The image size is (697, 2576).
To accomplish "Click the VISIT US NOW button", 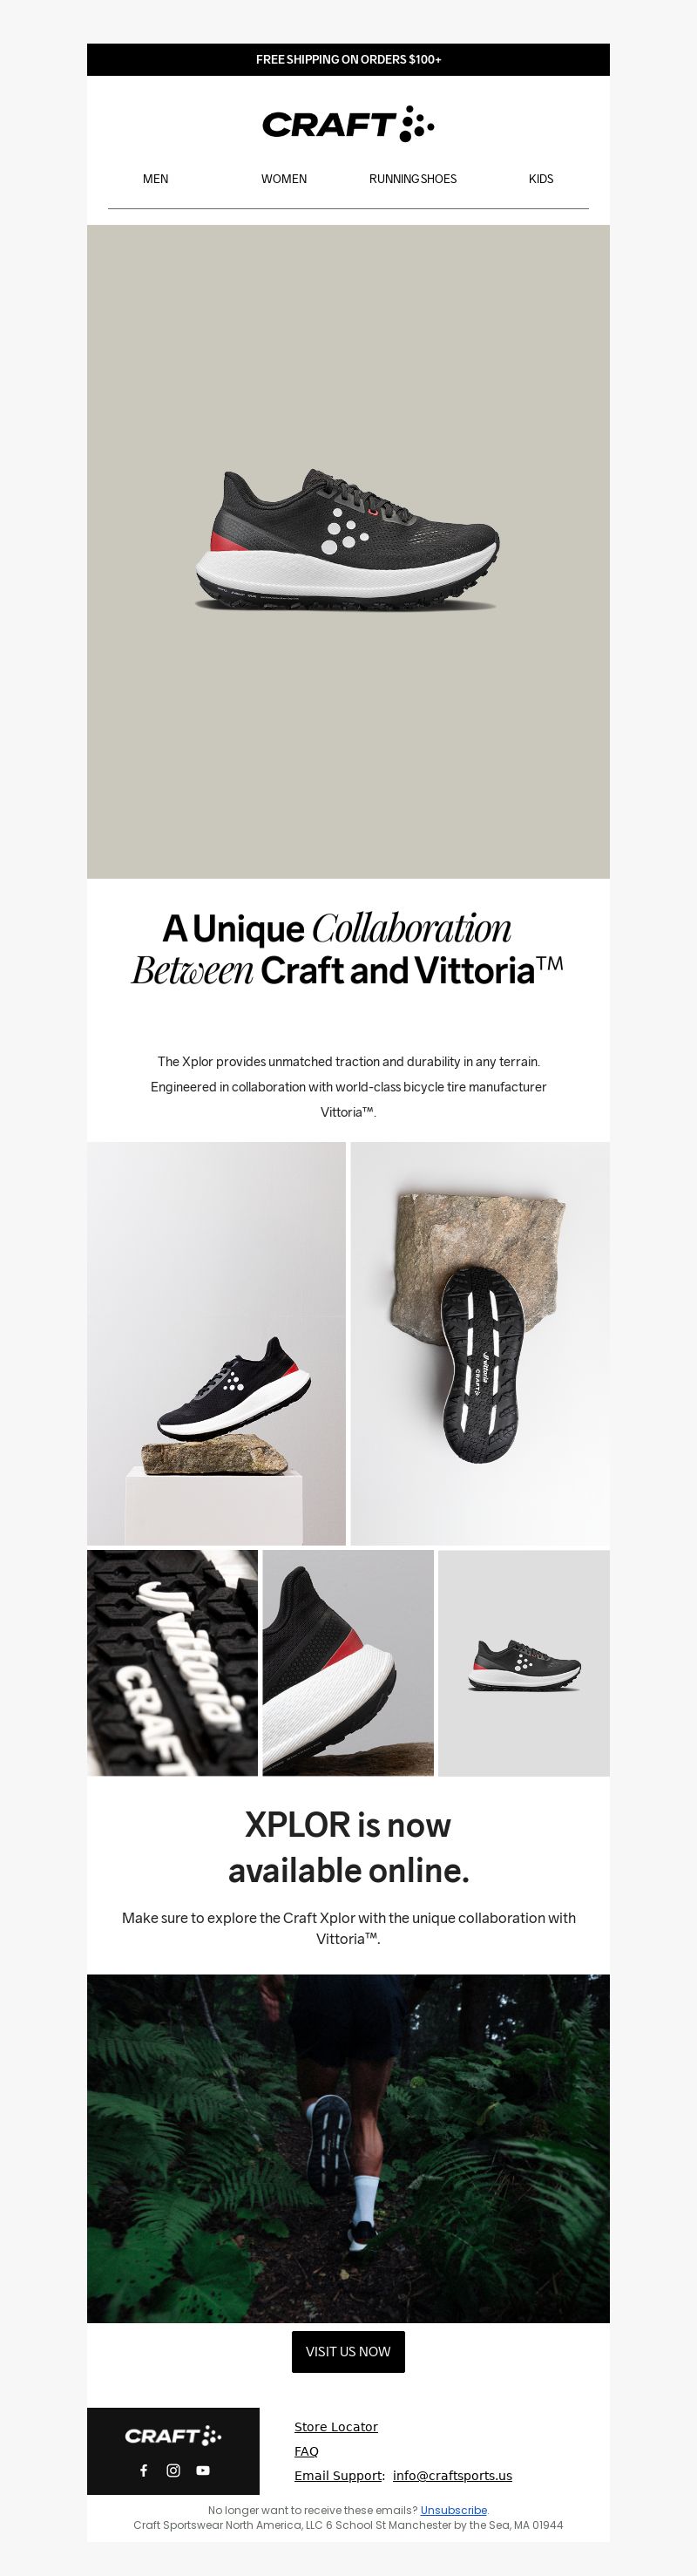I will pyautogui.click(x=348, y=2351).
